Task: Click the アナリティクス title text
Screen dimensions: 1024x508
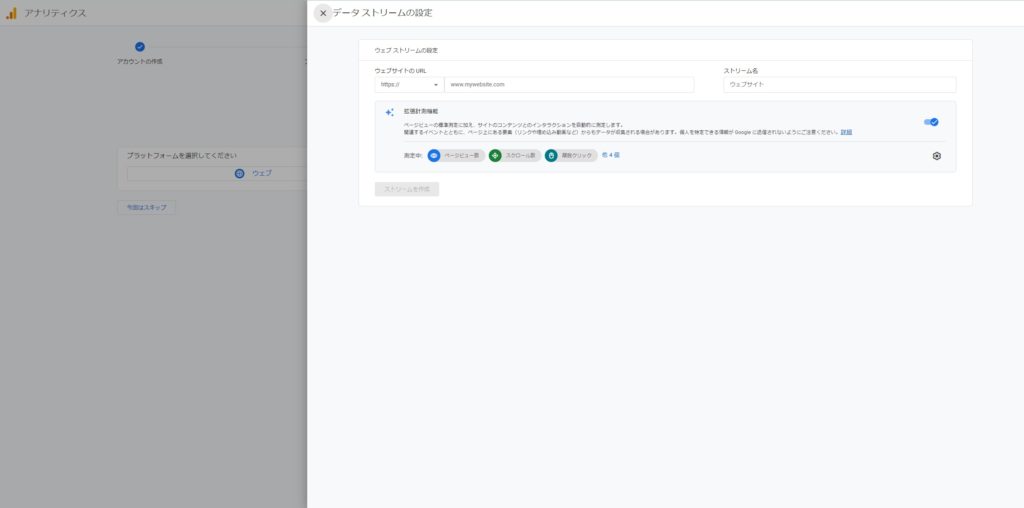Action: (55, 13)
